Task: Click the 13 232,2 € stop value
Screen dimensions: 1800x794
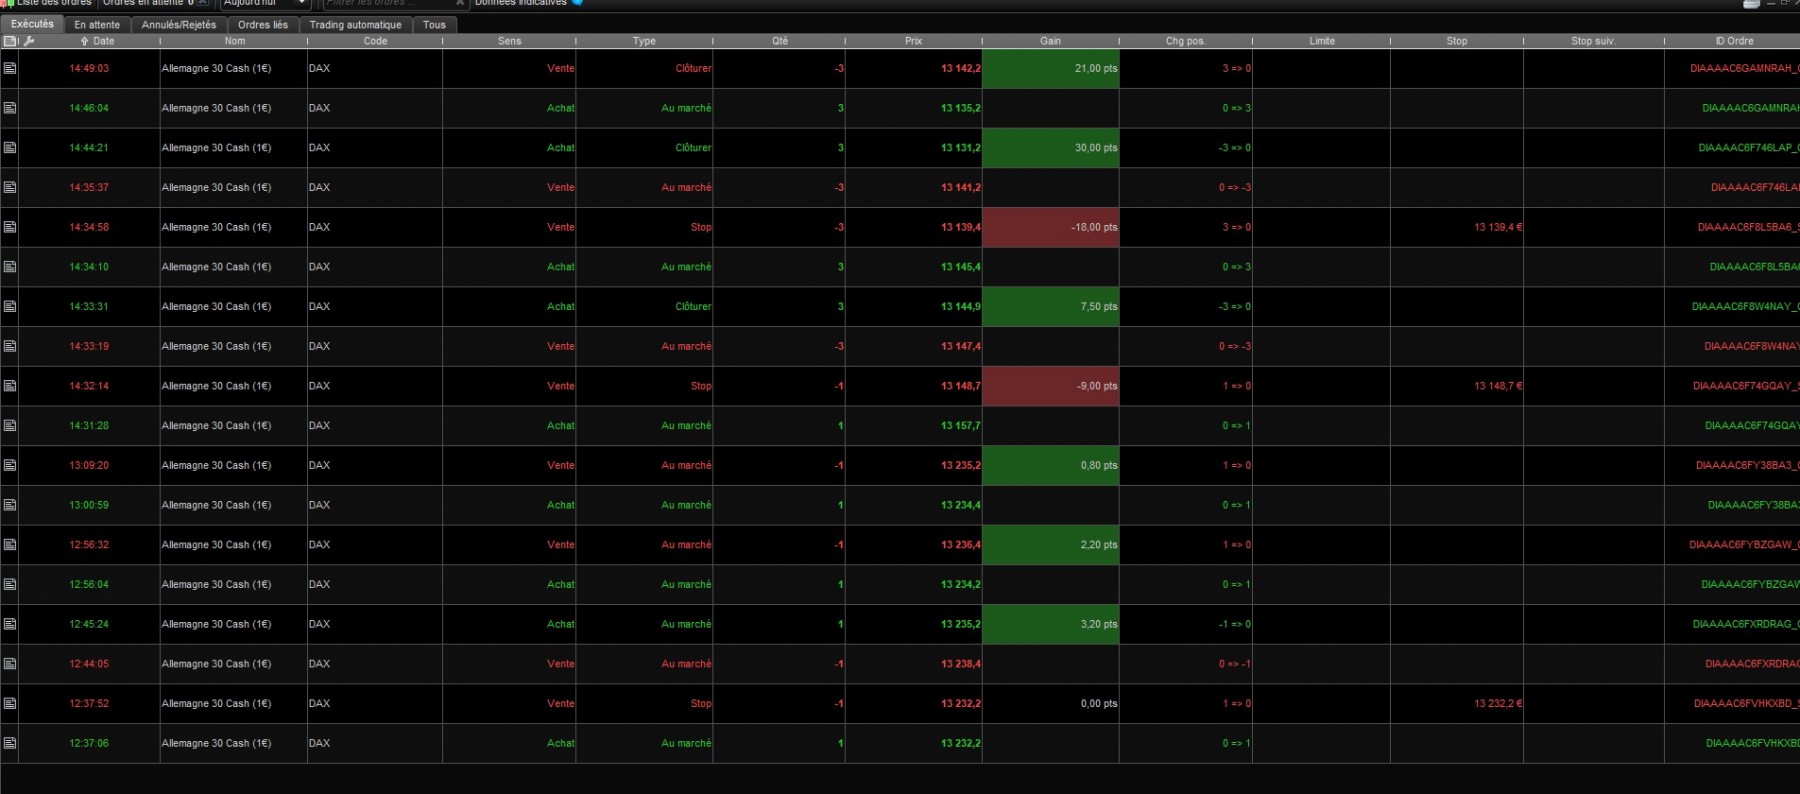Action: [x=1498, y=704]
